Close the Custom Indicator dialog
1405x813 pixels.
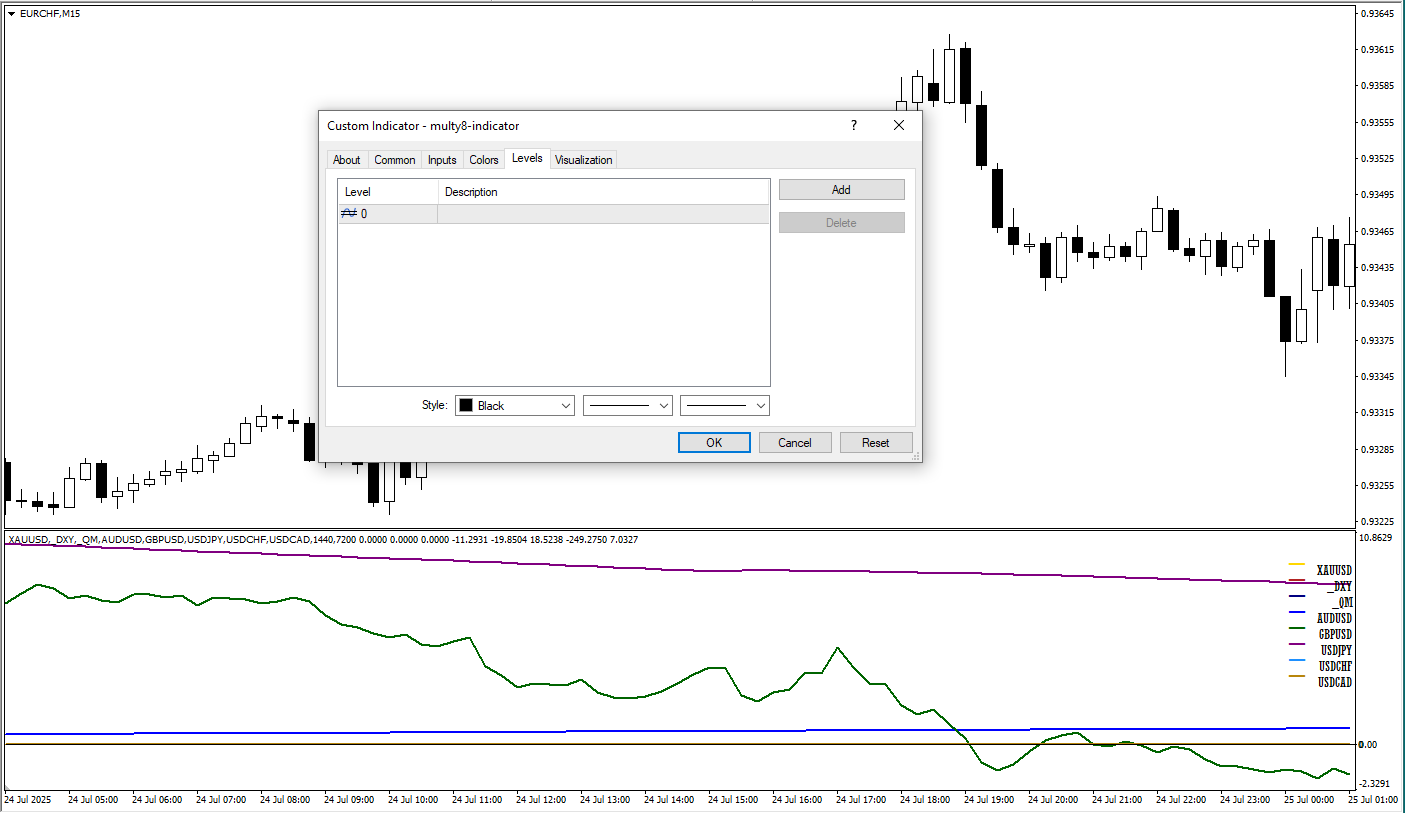[x=898, y=125]
